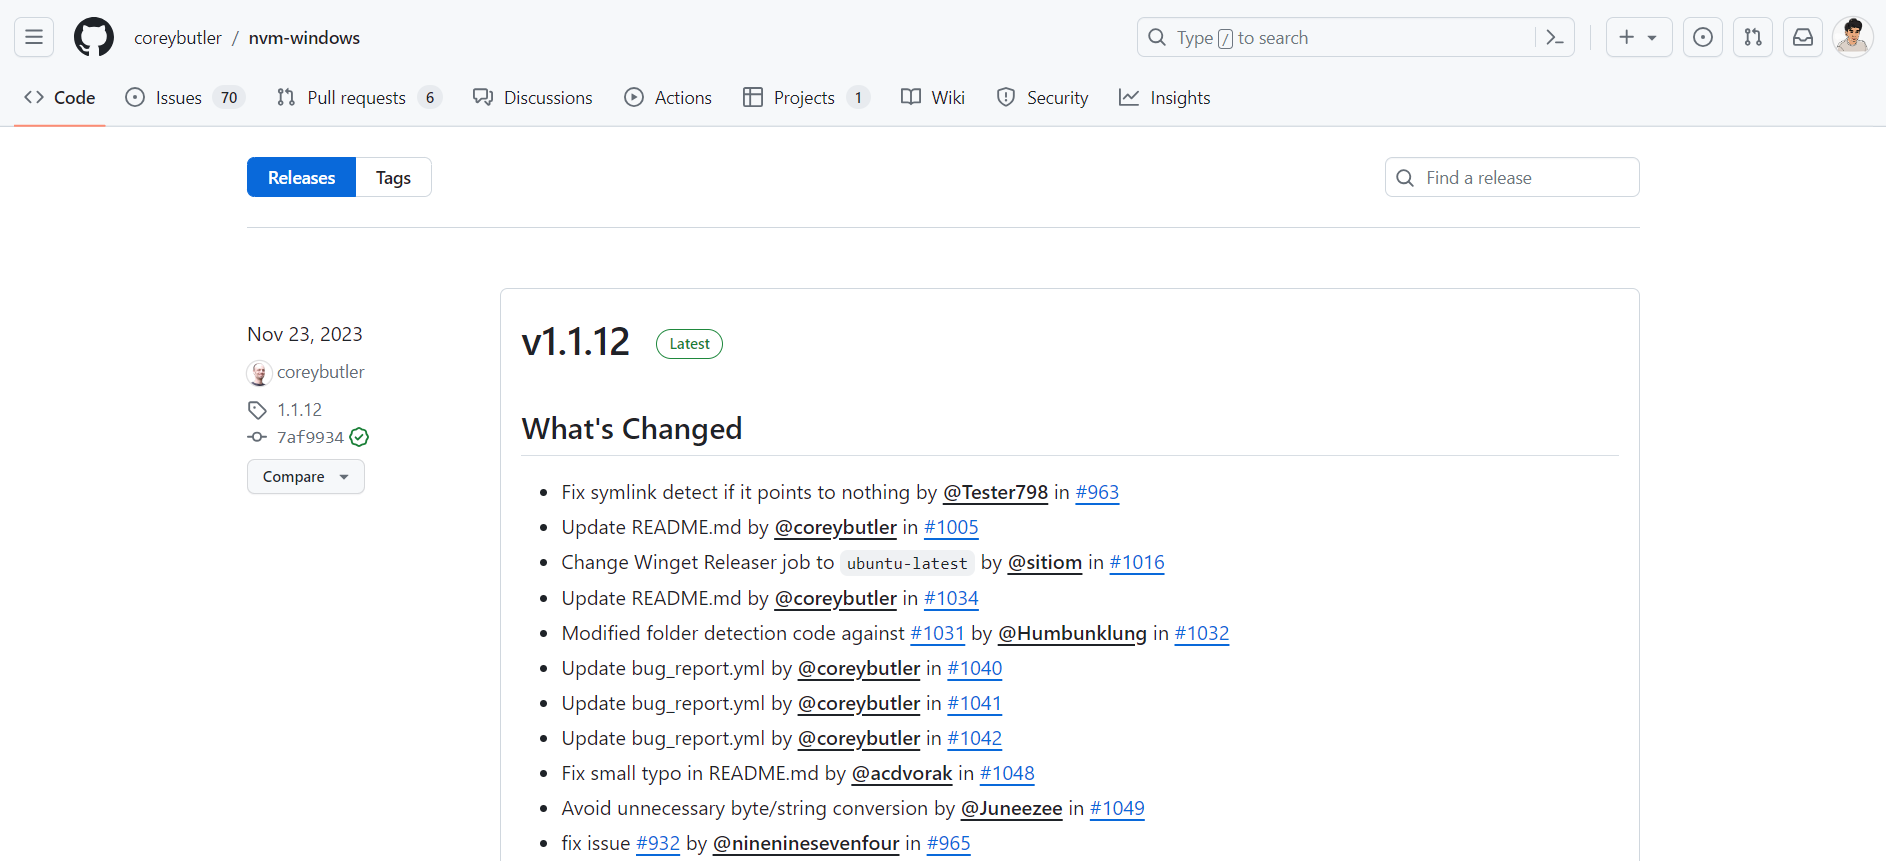
Task: Click the verified signature checkmark icon
Action: 360,437
